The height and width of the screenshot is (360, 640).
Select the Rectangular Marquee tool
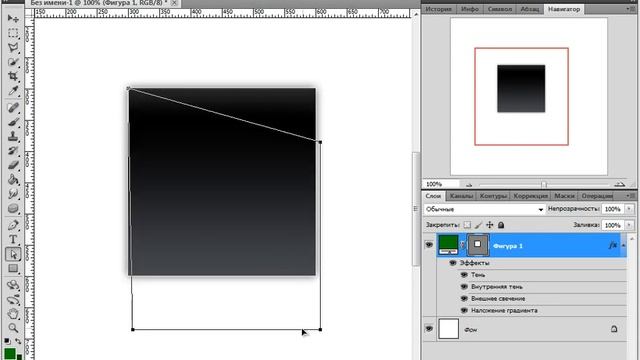(13, 33)
